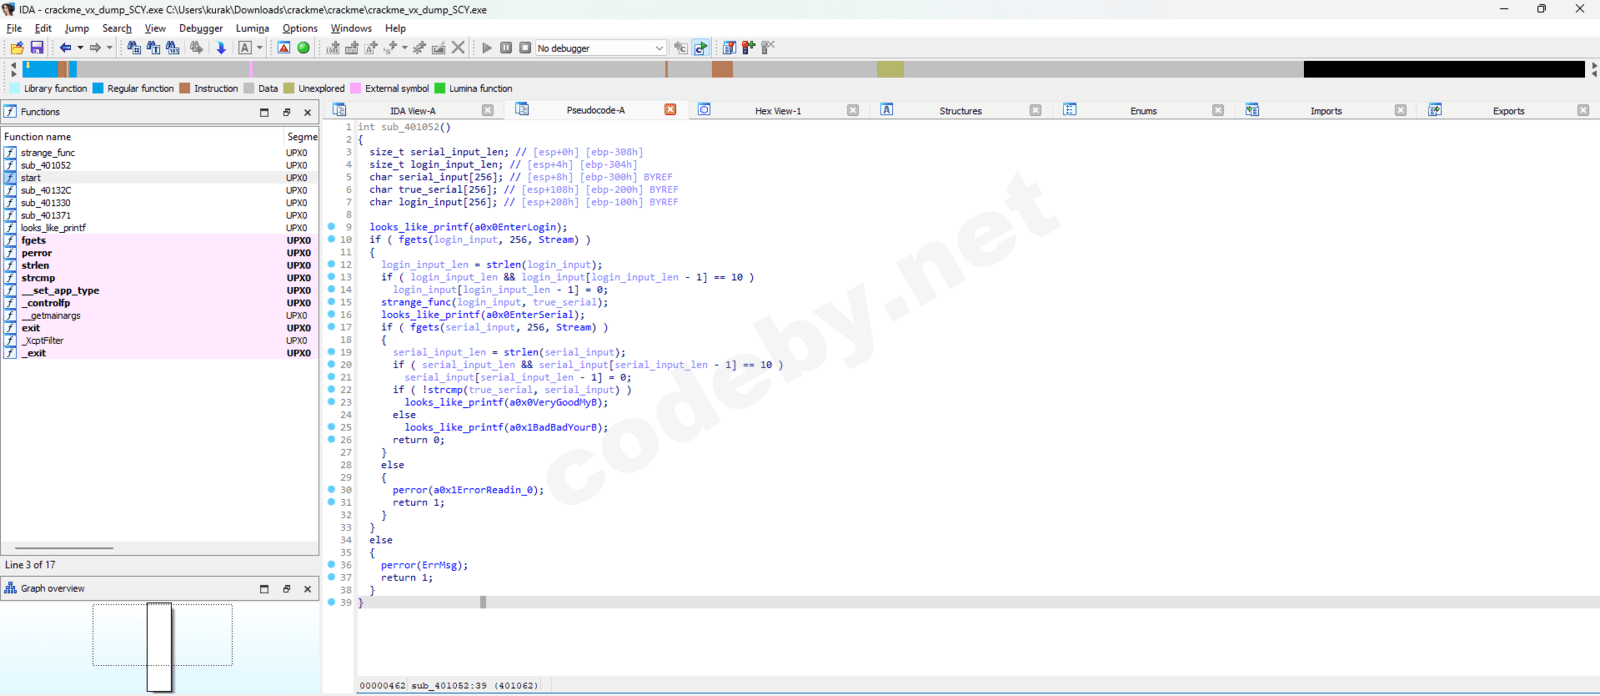Viewport: 1600px width, 696px height.
Task: Click the navigation band brown instruction segment
Action: click(722, 69)
